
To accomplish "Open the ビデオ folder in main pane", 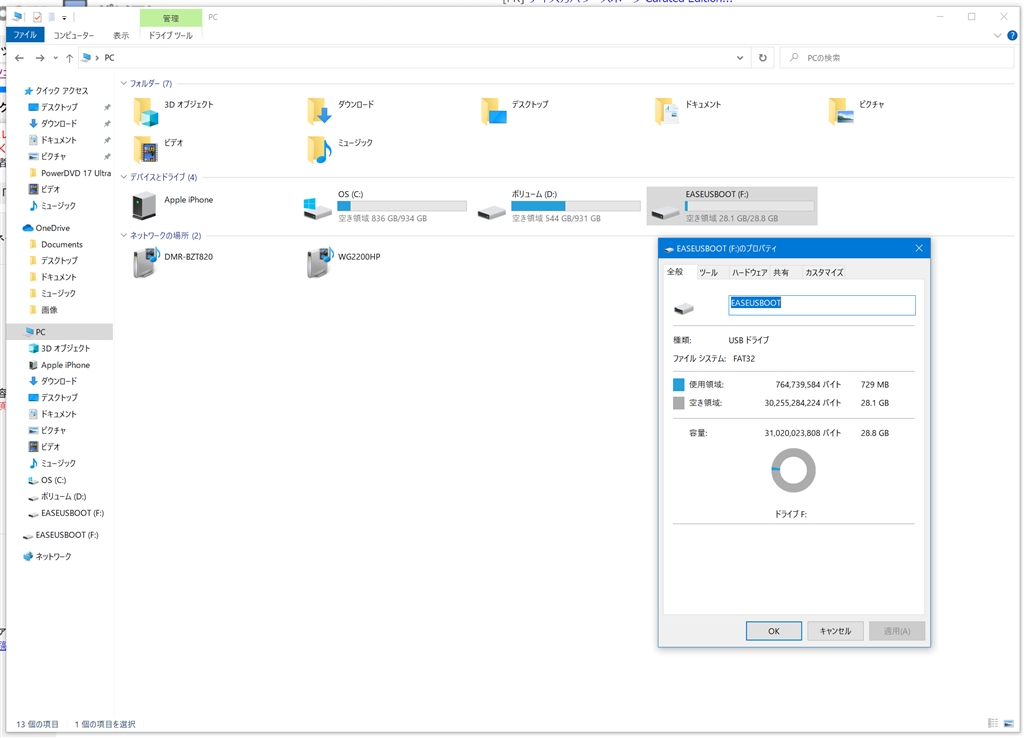I will (x=146, y=150).
